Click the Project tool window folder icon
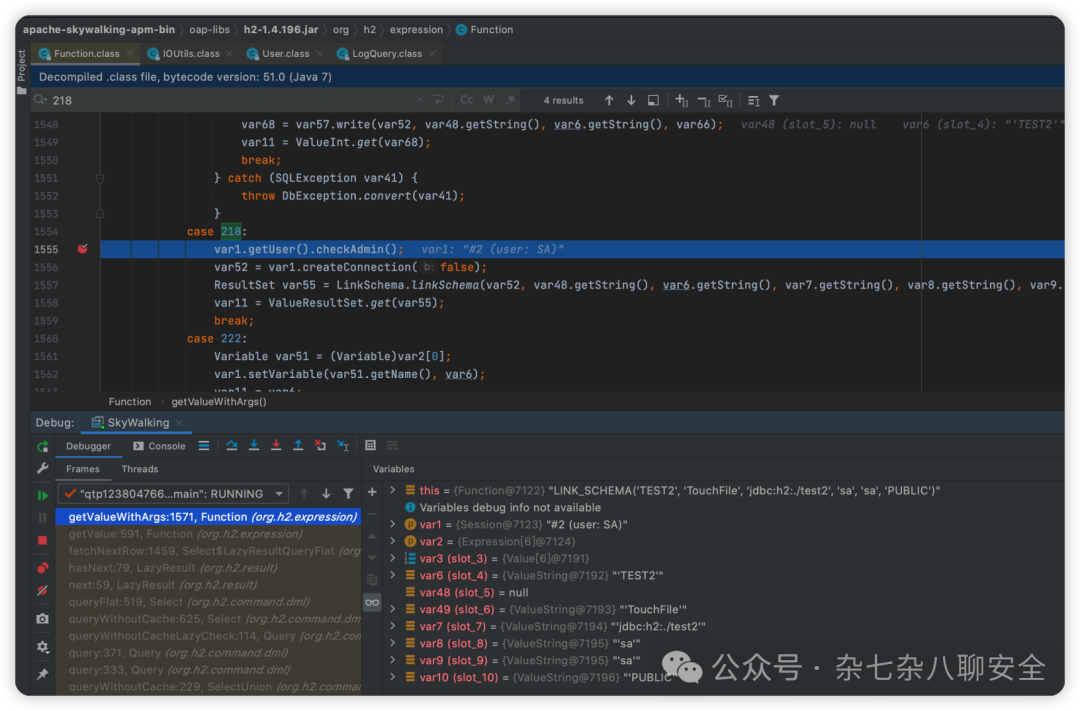Image resolution: width=1080 pixels, height=711 pixels. click(21, 90)
